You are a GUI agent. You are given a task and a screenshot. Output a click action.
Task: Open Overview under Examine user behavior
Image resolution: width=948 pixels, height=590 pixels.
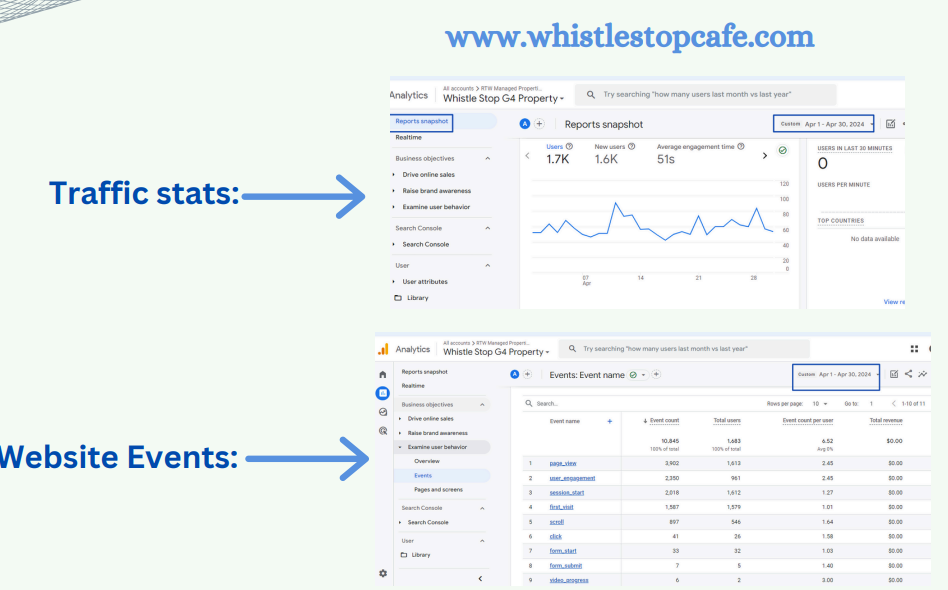pos(427,461)
